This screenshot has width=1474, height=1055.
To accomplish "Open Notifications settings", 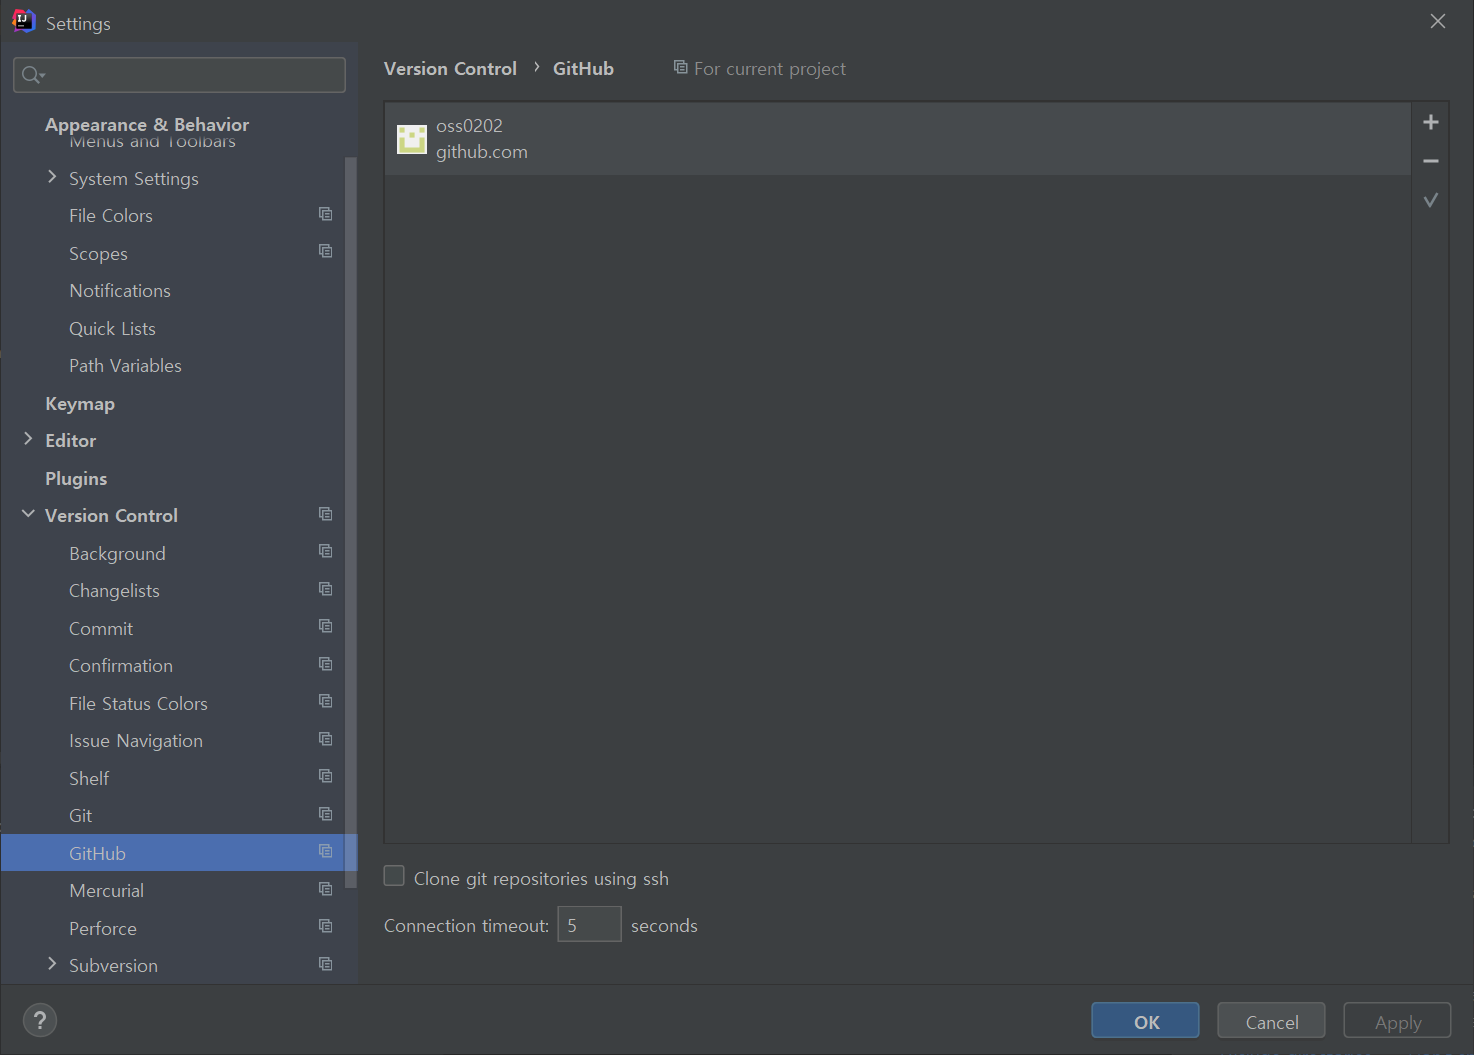I will click(x=120, y=291).
